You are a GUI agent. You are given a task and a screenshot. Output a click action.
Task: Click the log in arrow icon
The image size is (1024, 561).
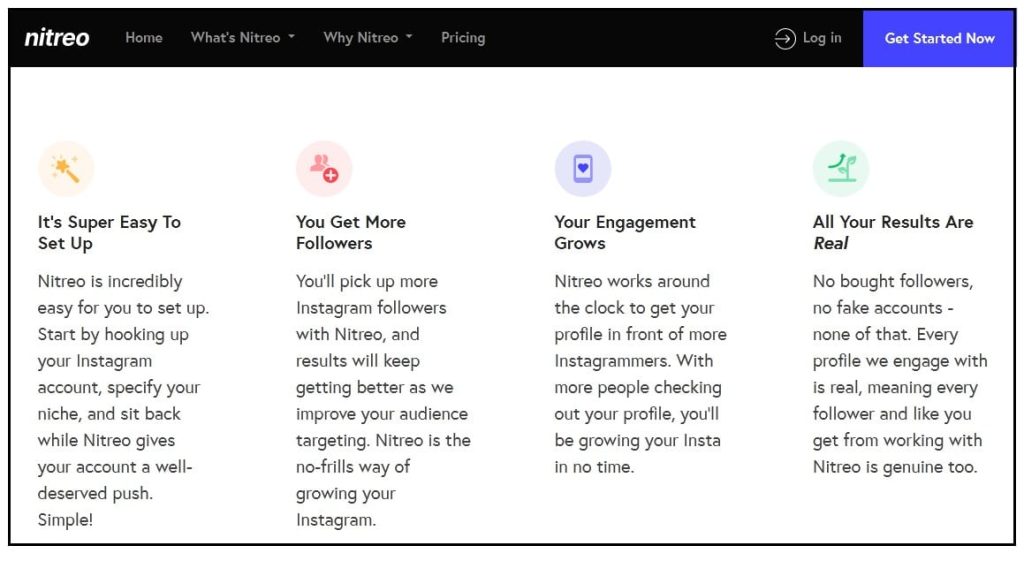(785, 39)
